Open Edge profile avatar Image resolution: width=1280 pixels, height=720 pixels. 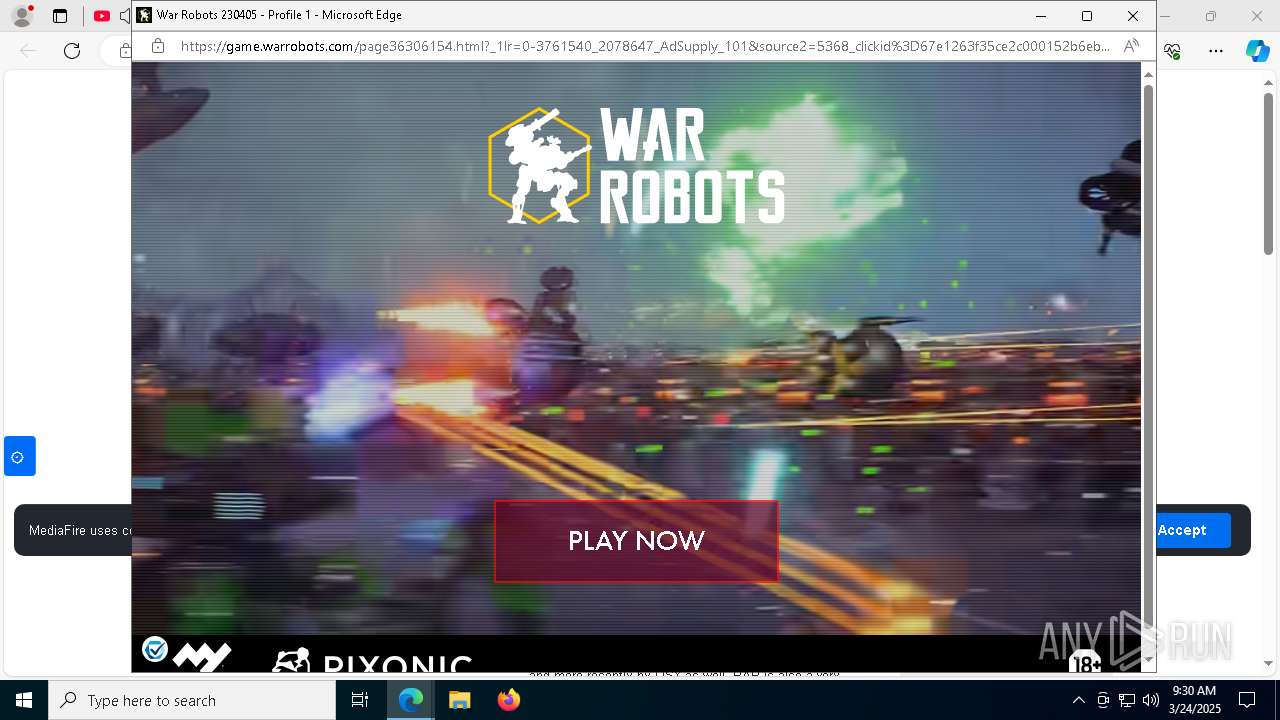[21, 16]
